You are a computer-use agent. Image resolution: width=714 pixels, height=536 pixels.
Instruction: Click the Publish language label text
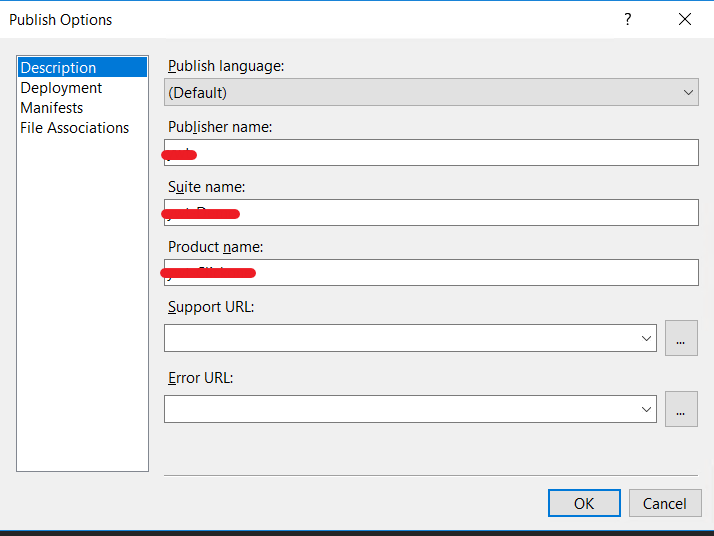tap(226, 66)
